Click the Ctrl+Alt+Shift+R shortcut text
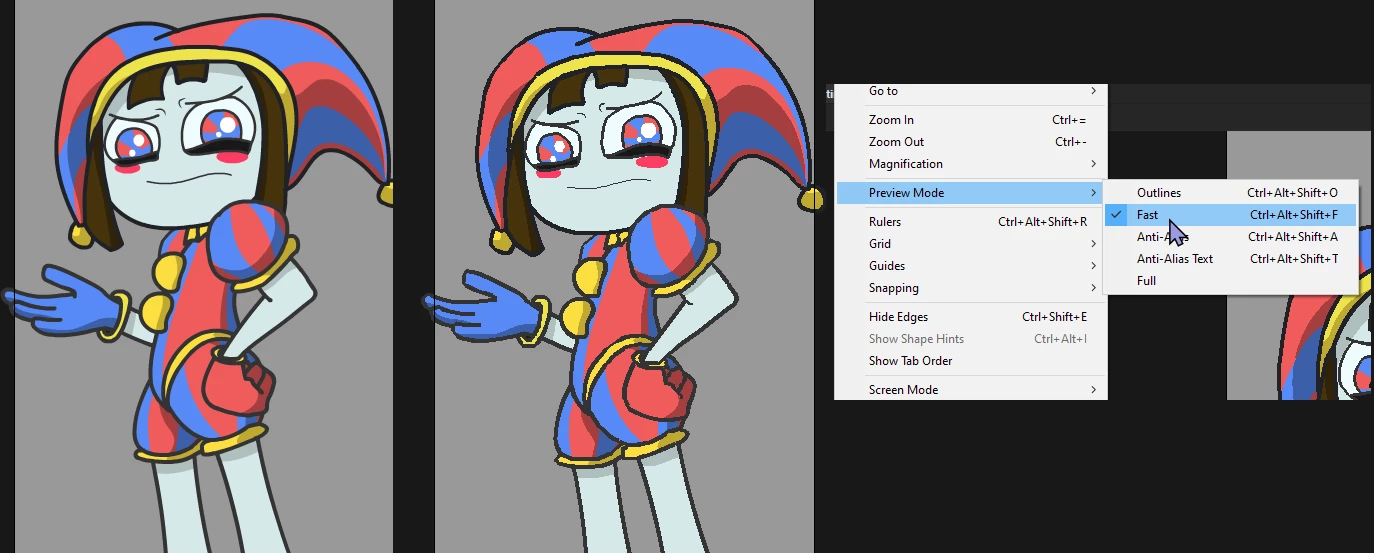Viewport: 1374px width, 553px height. pos(1042,222)
